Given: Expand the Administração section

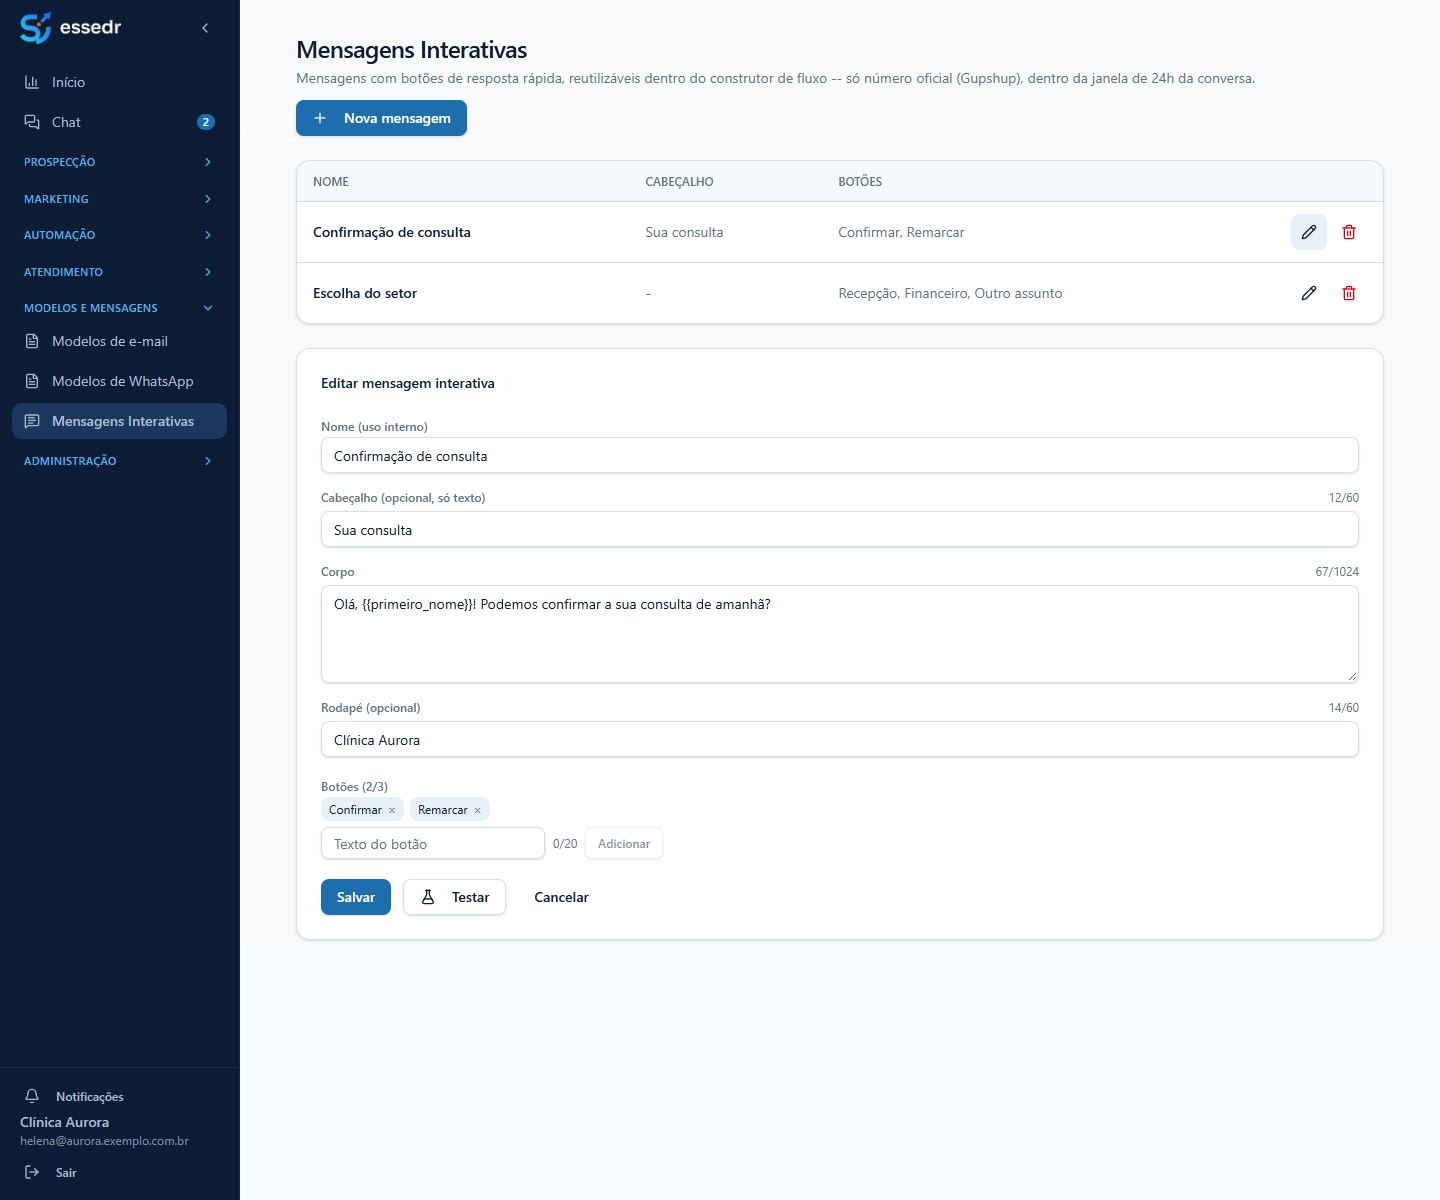Looking at the screenshot, I should tap(120, 461).
